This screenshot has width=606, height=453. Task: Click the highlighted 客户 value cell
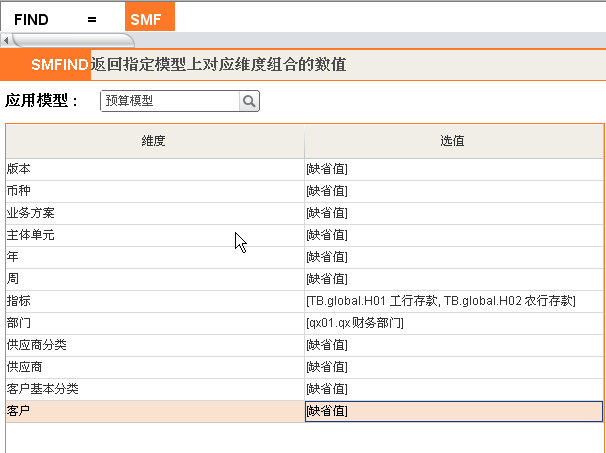coord(454,412)
